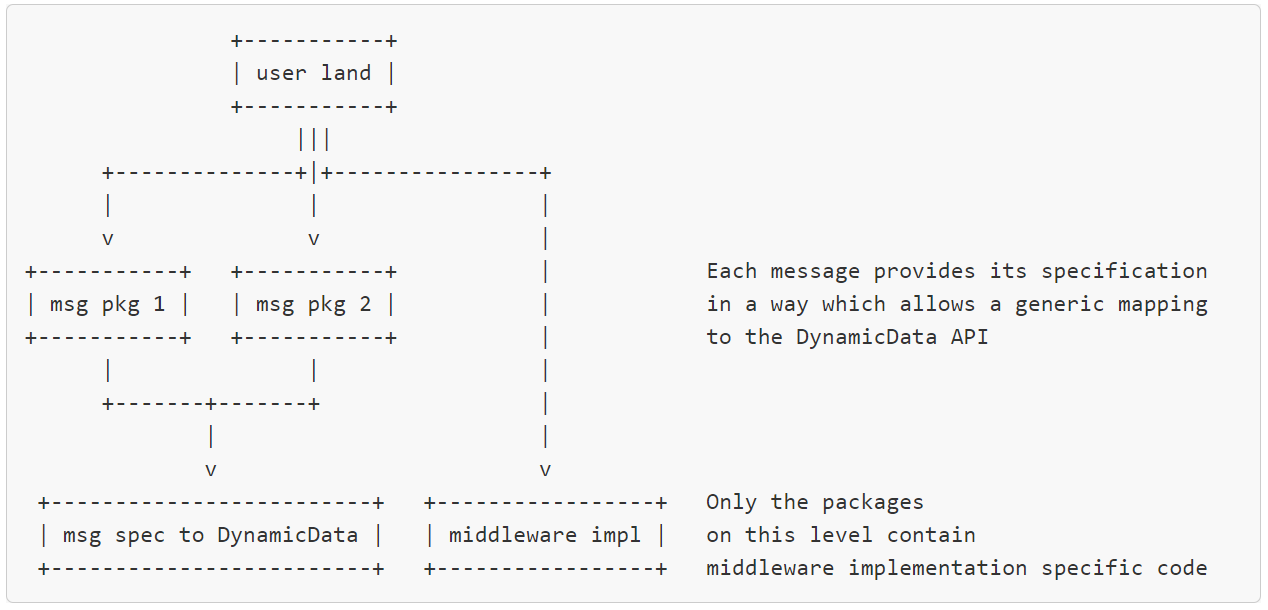Click the word "API" in the description
1268x610 pixels.
969,337
